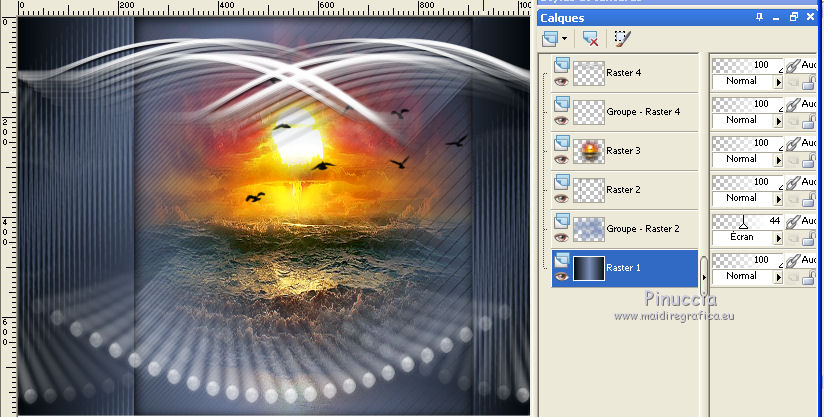
Task: Click the layers pane splitter arrow handle
Action: (704, 277)
